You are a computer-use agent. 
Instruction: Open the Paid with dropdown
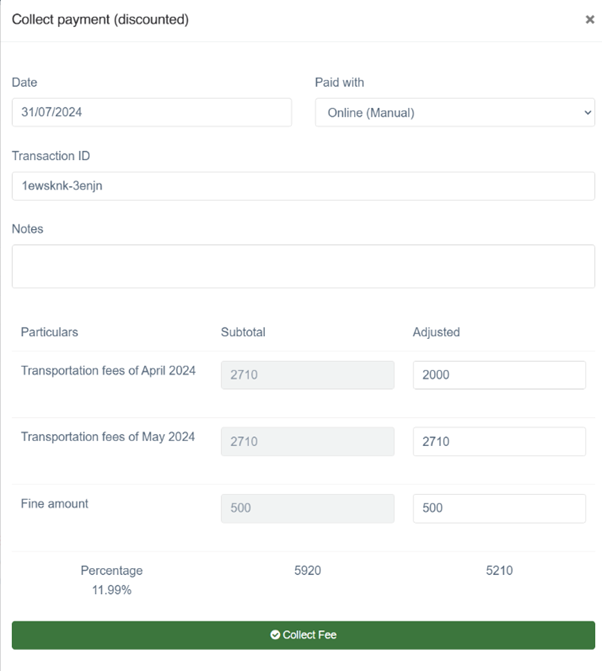[455, 113]
